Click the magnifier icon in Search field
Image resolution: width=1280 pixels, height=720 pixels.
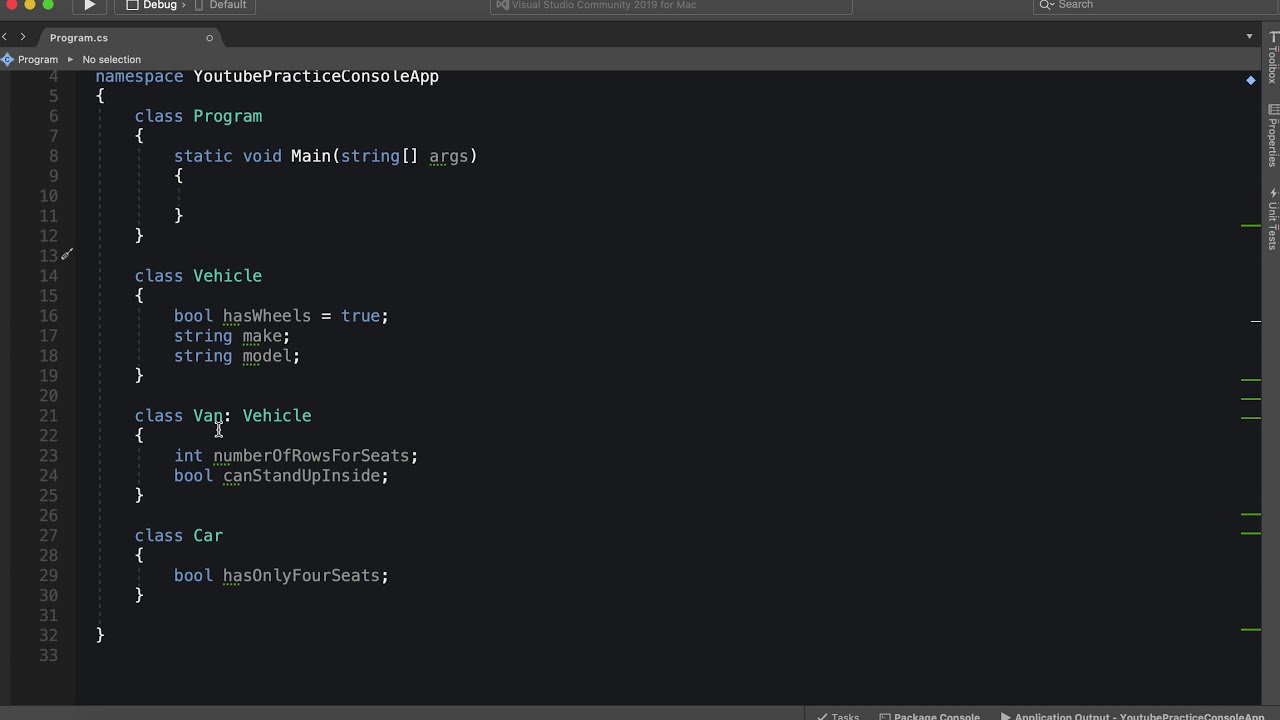click(1046, 5)
